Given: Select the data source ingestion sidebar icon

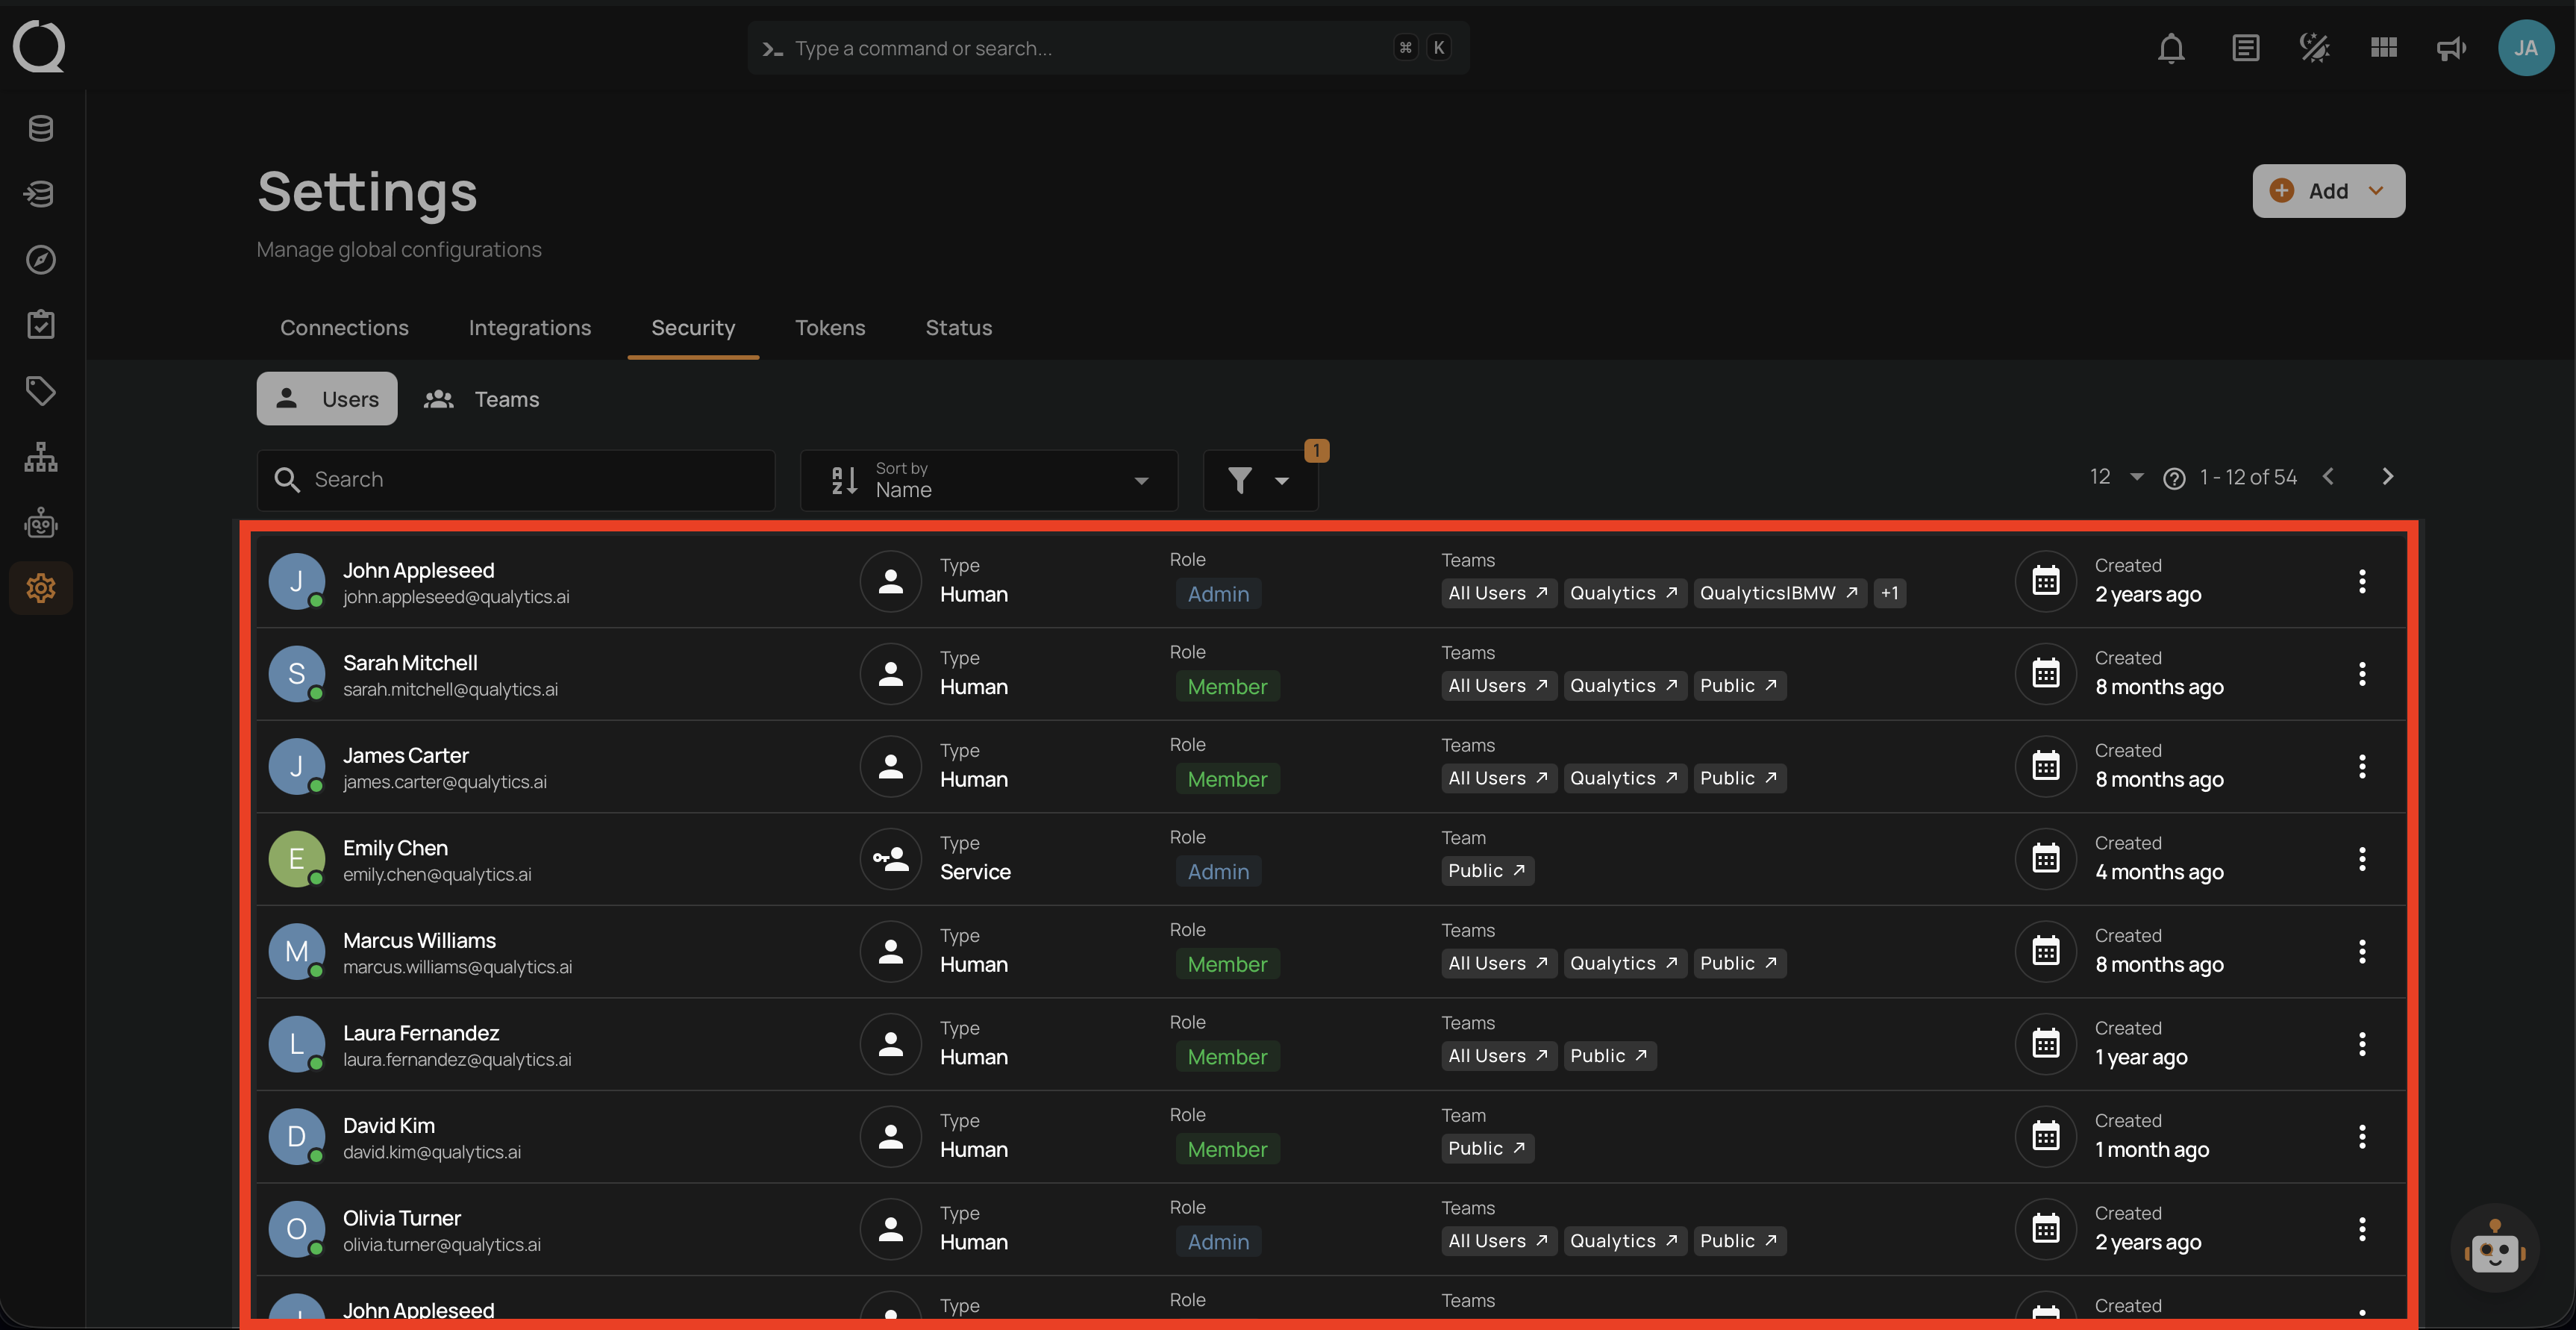Looking at the screenshot, I should point(40,194).
